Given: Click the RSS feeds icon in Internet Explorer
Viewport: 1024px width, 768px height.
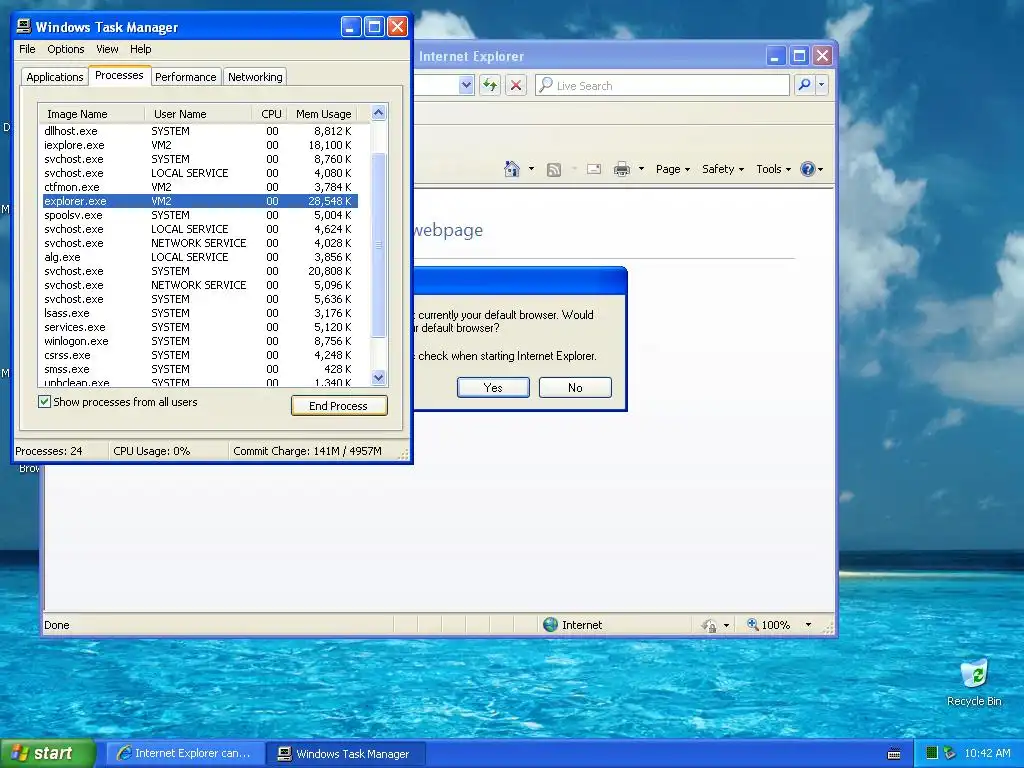Looking at the screenshot, I should pos(554,170).
